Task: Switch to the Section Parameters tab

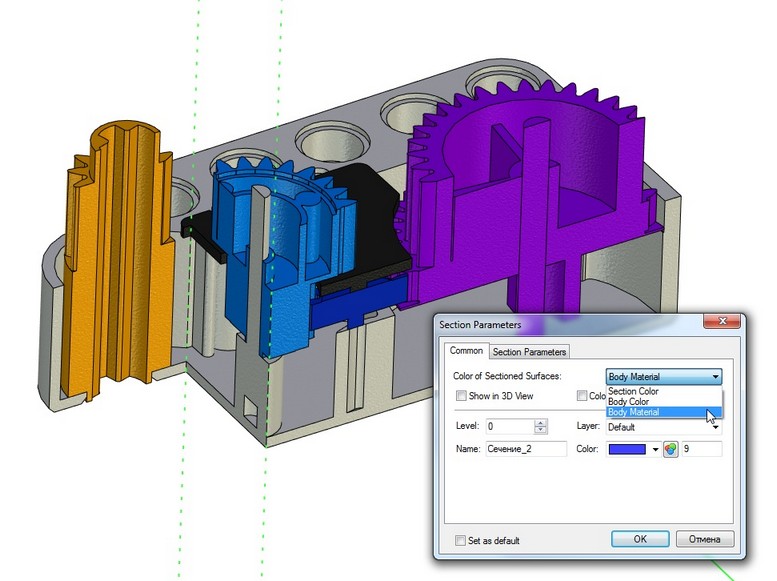Action: pos(530,352)
